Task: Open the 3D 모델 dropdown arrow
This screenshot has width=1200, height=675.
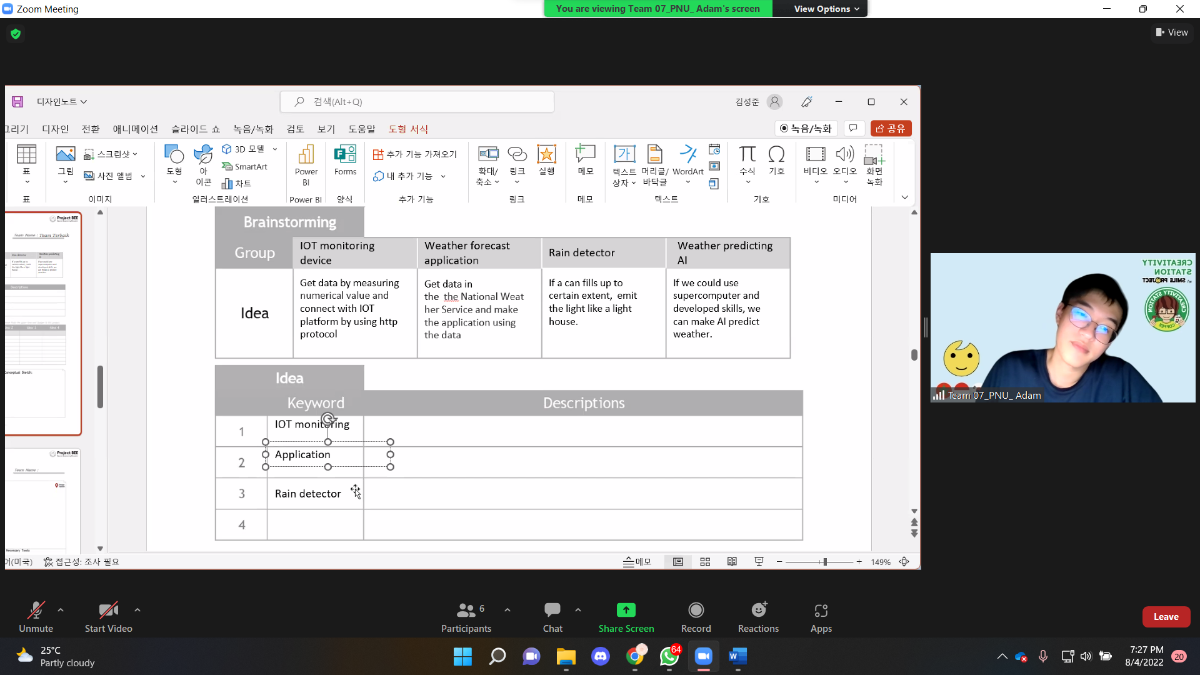Action: pyautogui.click(x=275, y=149)
